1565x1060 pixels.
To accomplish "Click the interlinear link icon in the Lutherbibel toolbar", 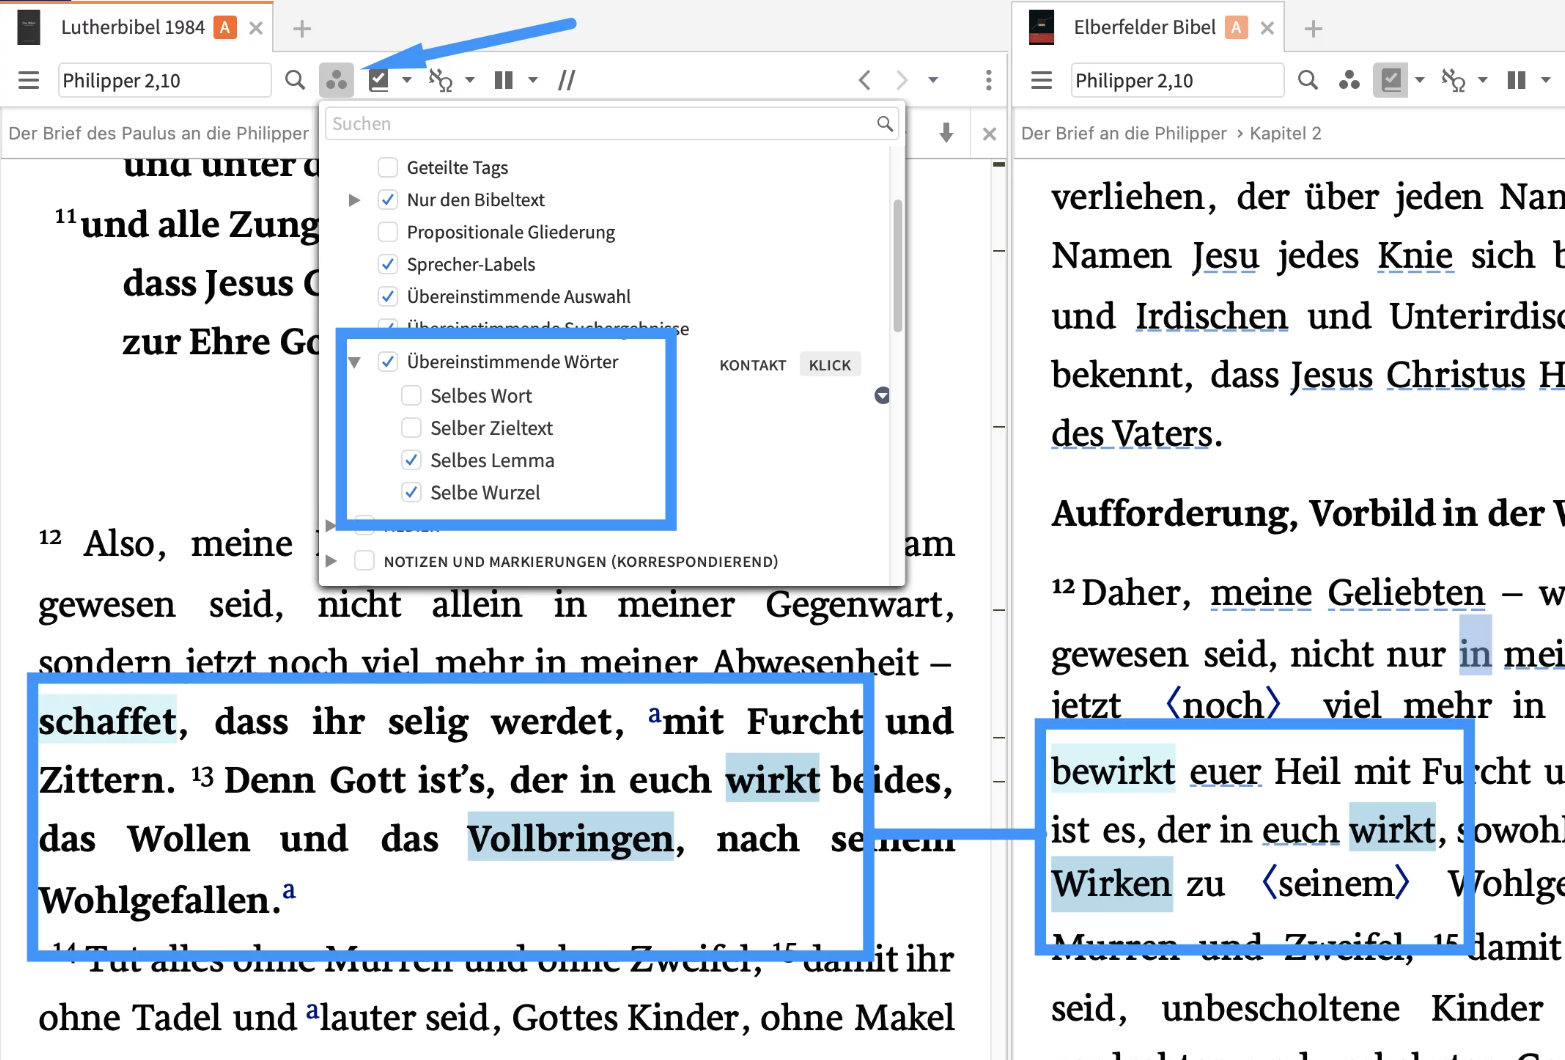I will coord(441,80).
